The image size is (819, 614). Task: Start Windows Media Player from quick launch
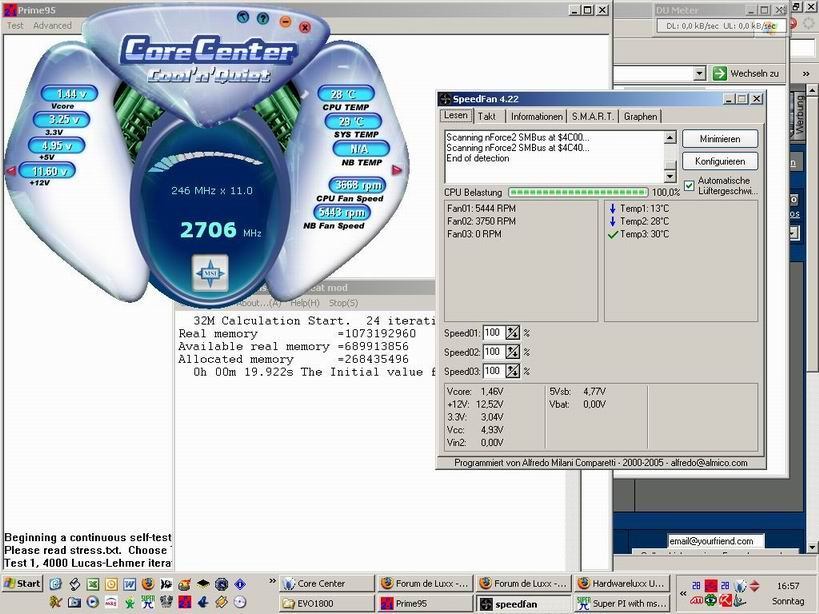point(92,603)
